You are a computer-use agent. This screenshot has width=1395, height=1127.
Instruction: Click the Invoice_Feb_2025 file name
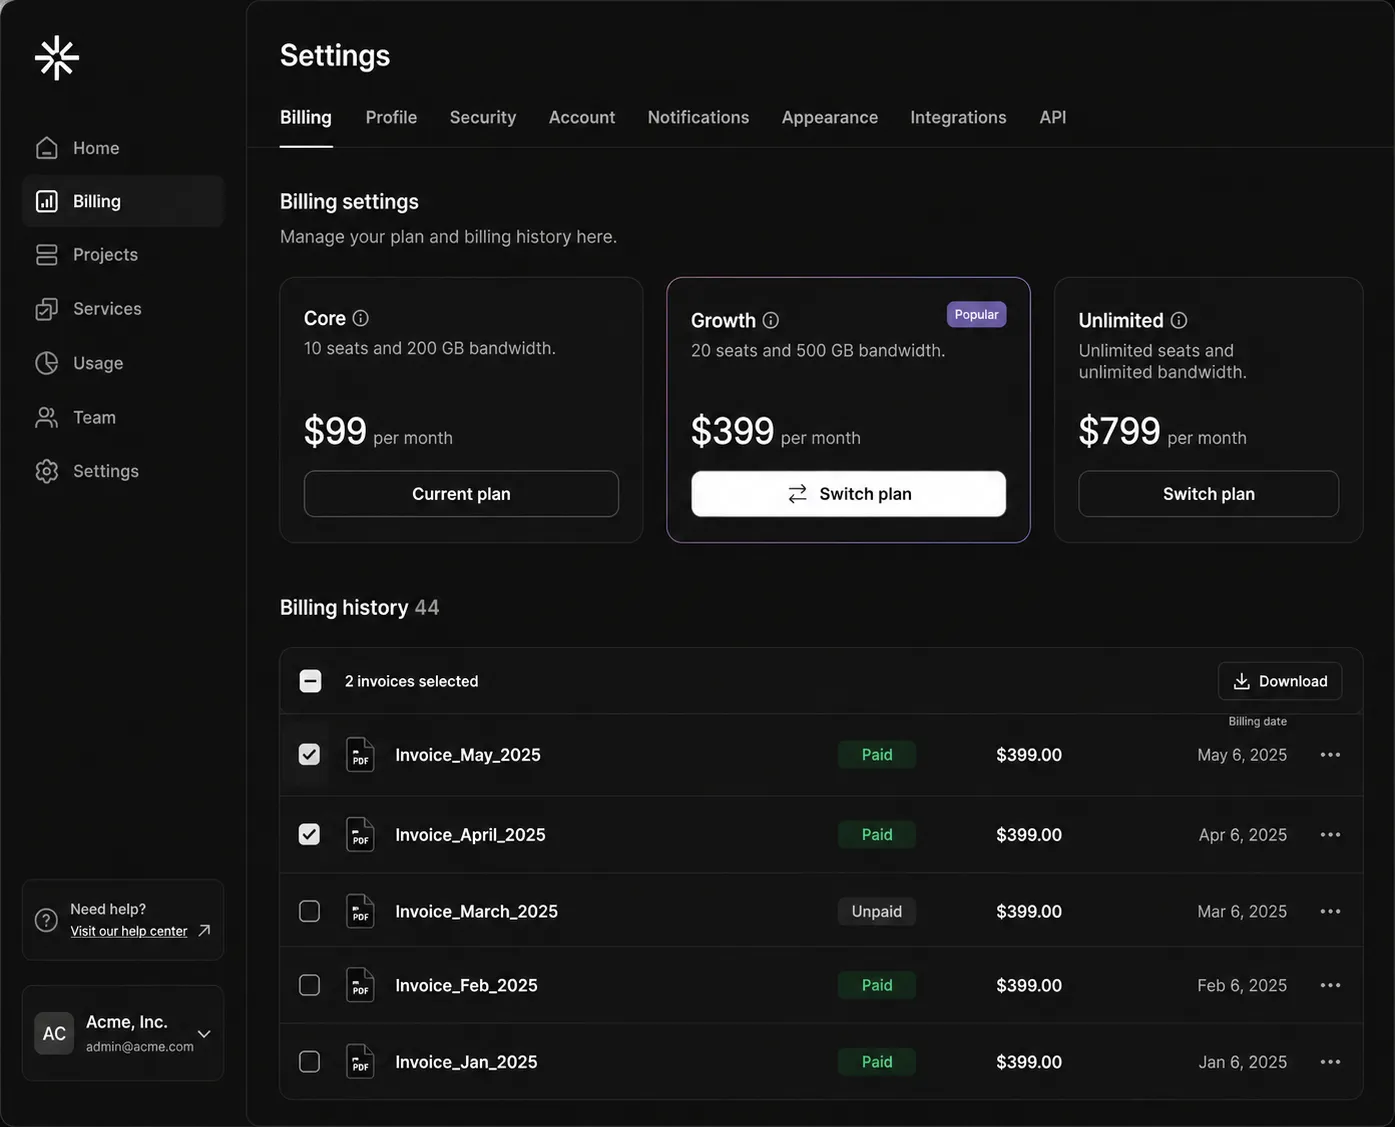point(466,985)
